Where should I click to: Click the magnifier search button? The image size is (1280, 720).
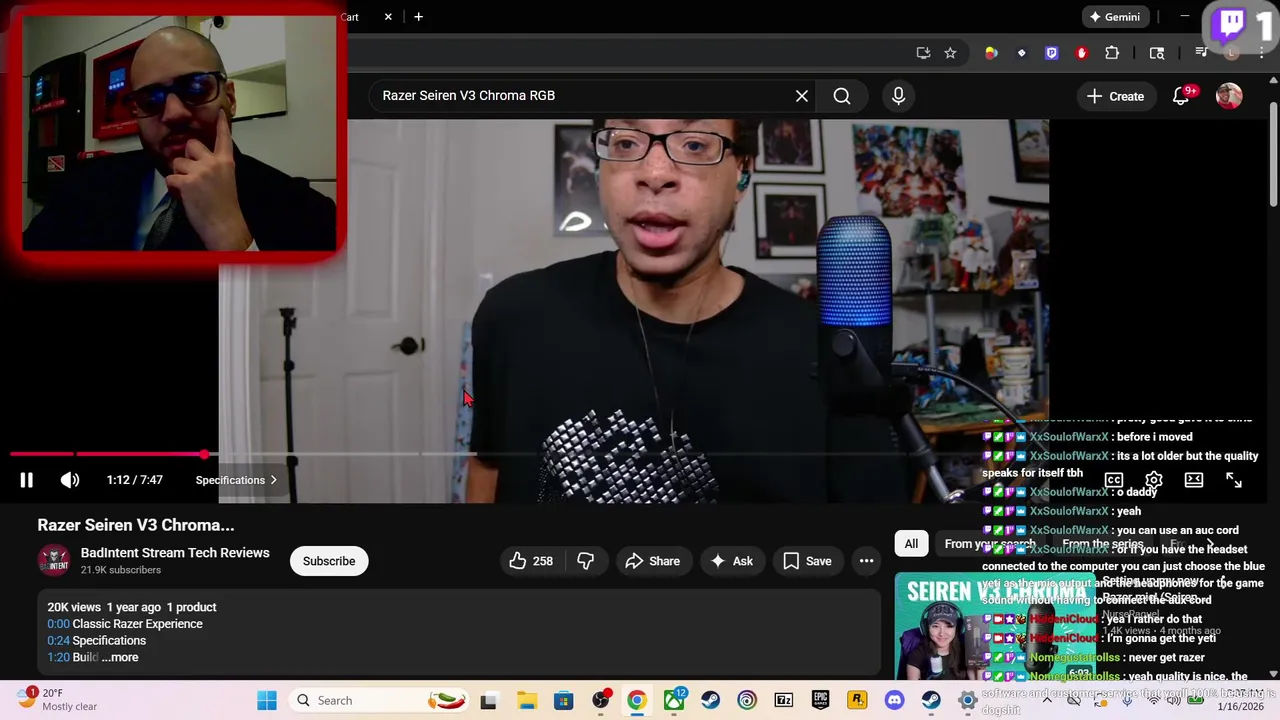(x=842, y=96)
